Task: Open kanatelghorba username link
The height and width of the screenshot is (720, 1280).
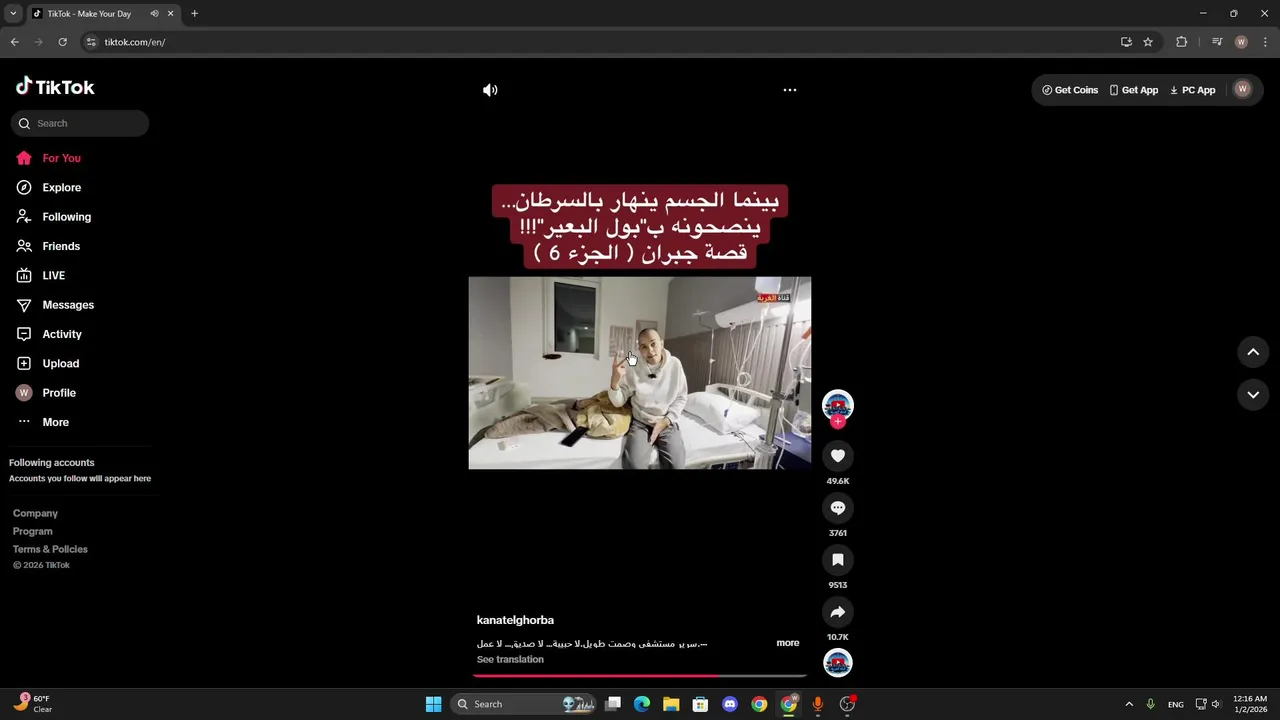Action: pos(515,620)
